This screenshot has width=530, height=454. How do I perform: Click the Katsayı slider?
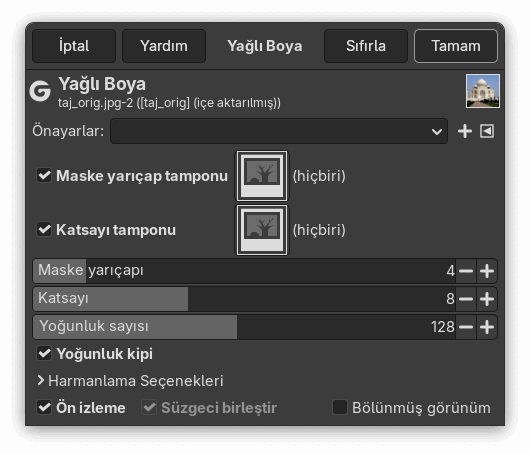[x=244, y=299]
